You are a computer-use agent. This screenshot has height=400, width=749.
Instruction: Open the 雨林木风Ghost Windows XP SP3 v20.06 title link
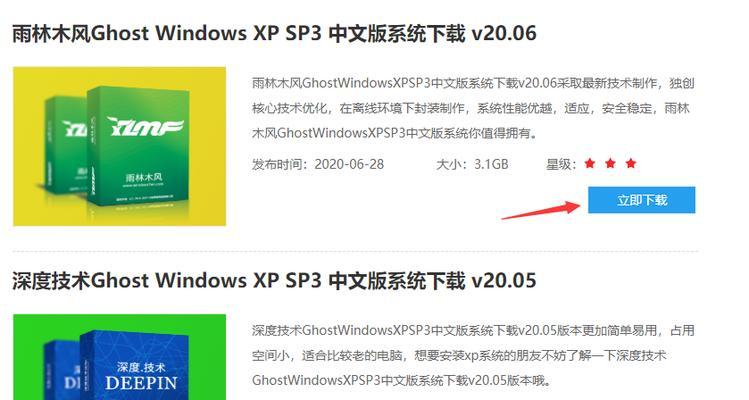(x=274, y=33)
